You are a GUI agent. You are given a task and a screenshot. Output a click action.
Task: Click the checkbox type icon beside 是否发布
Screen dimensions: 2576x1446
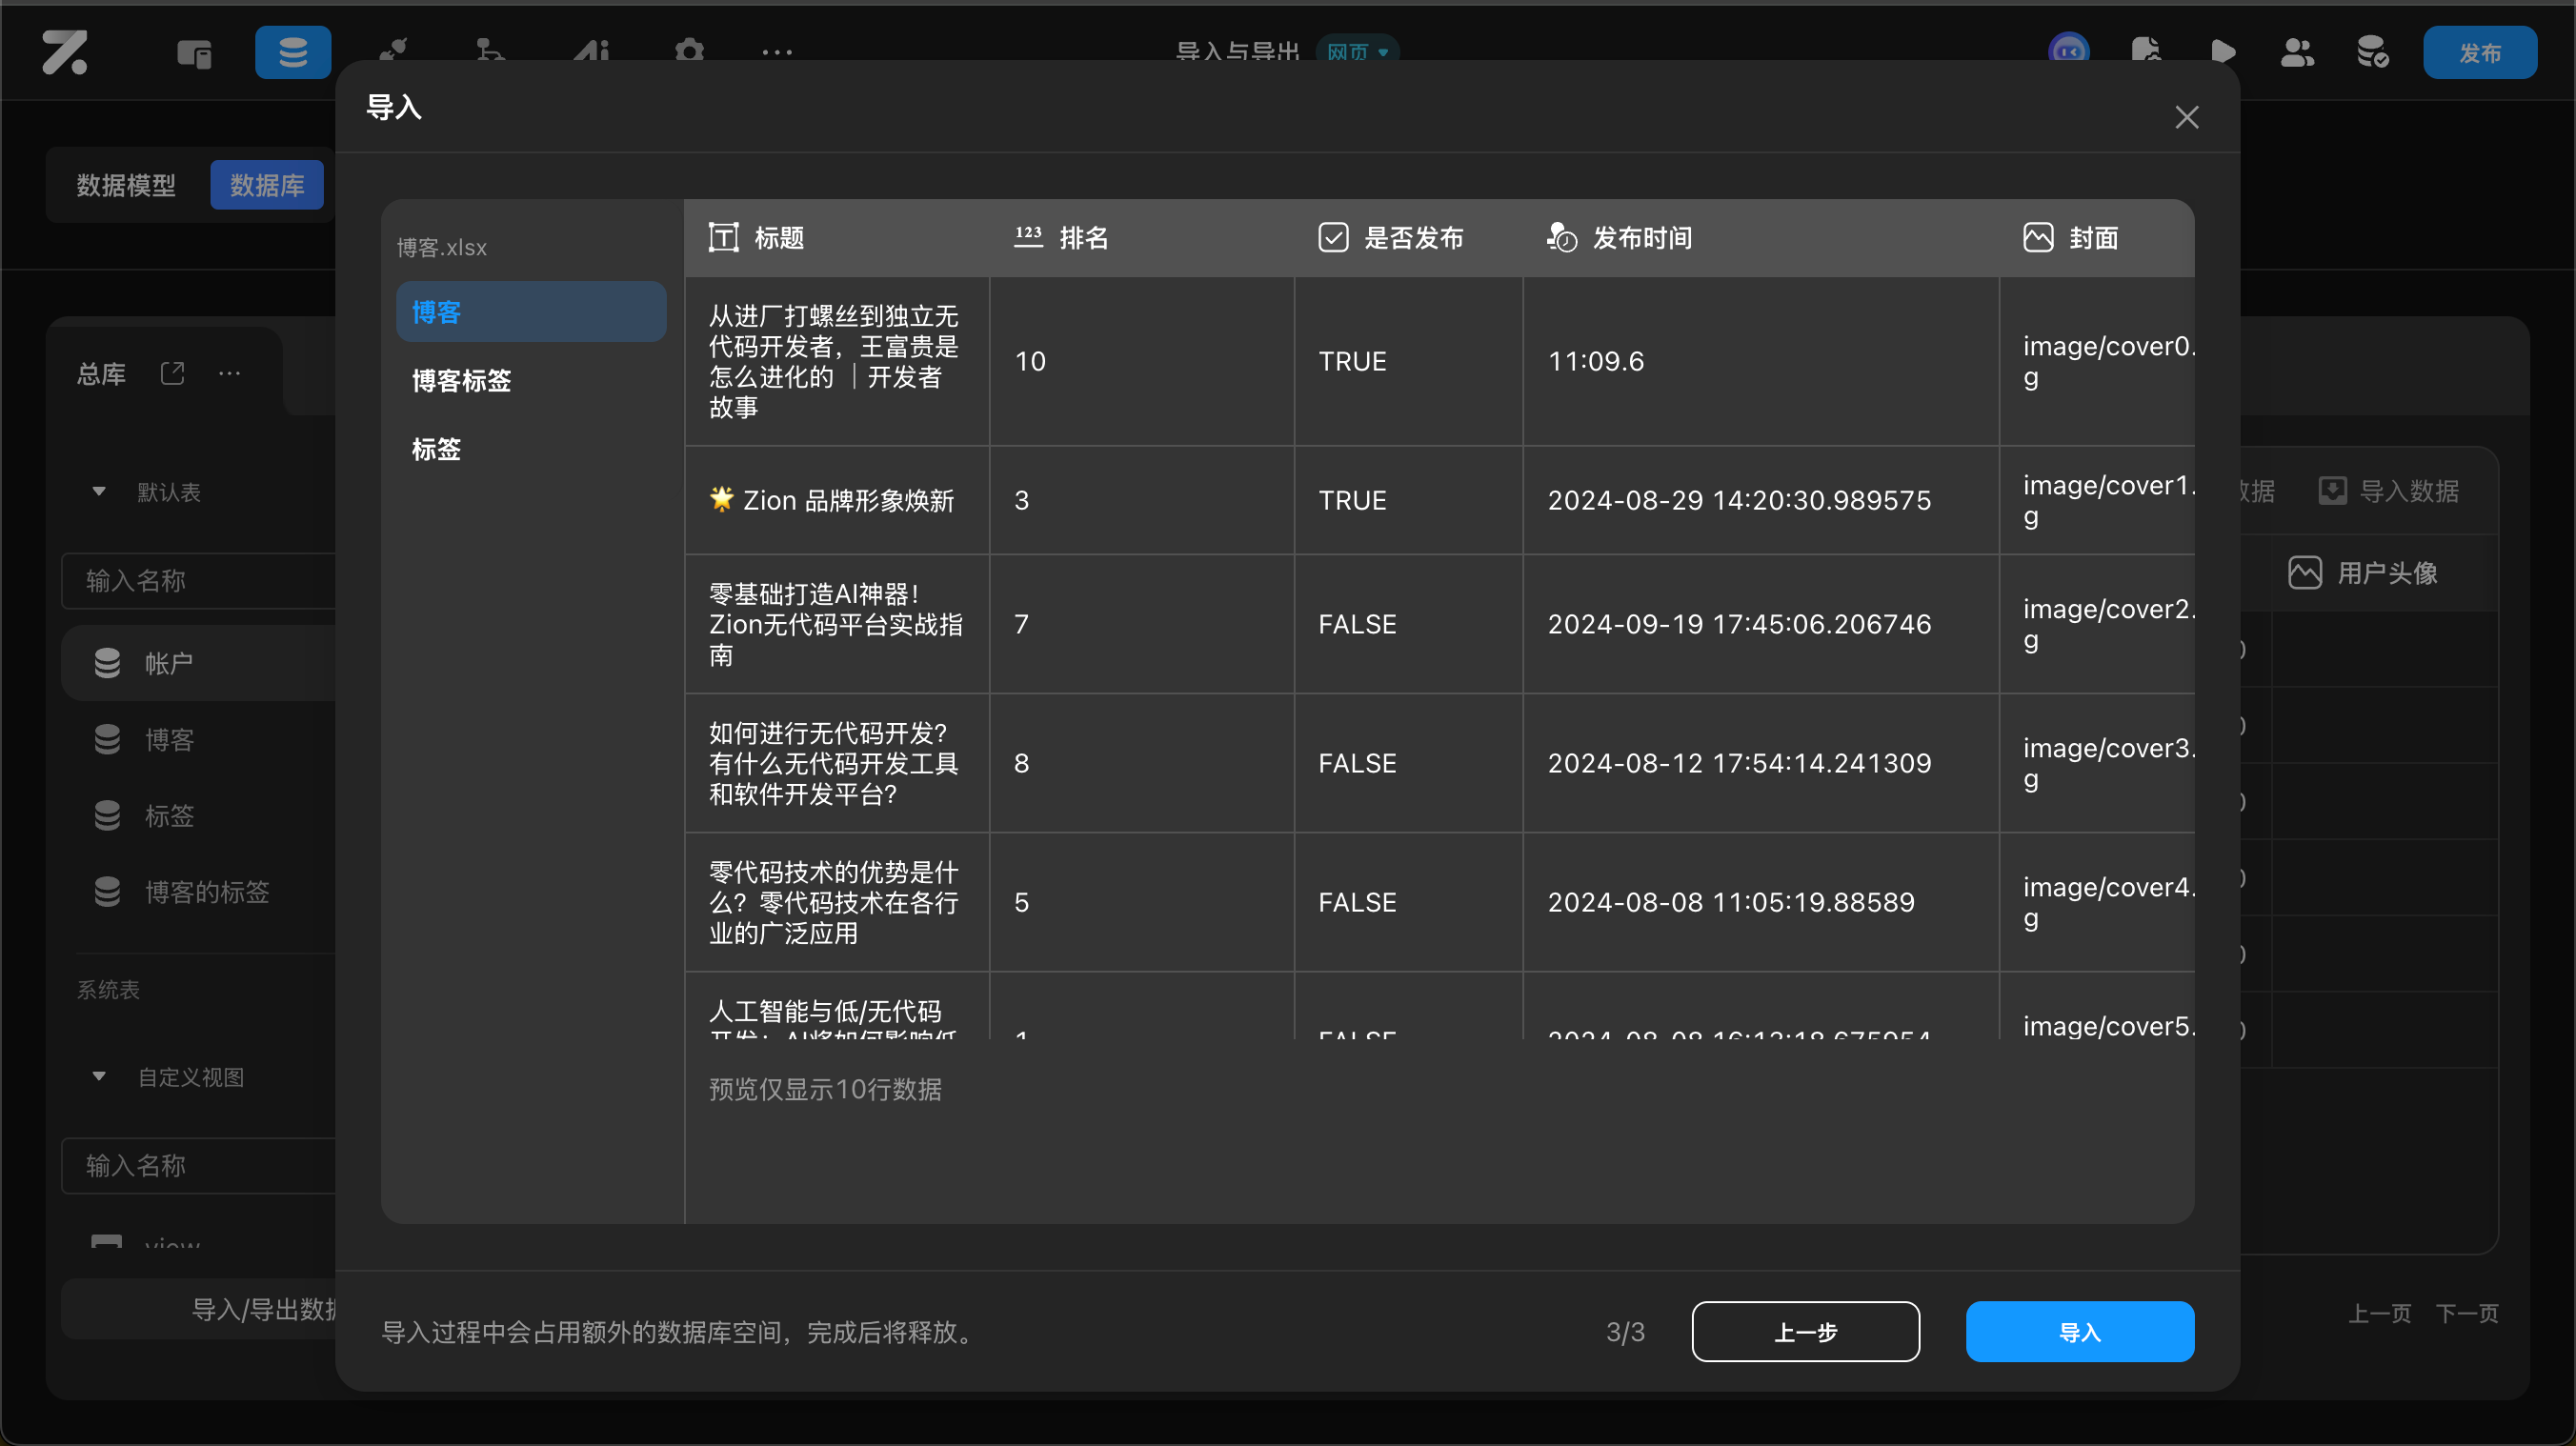1334,238
